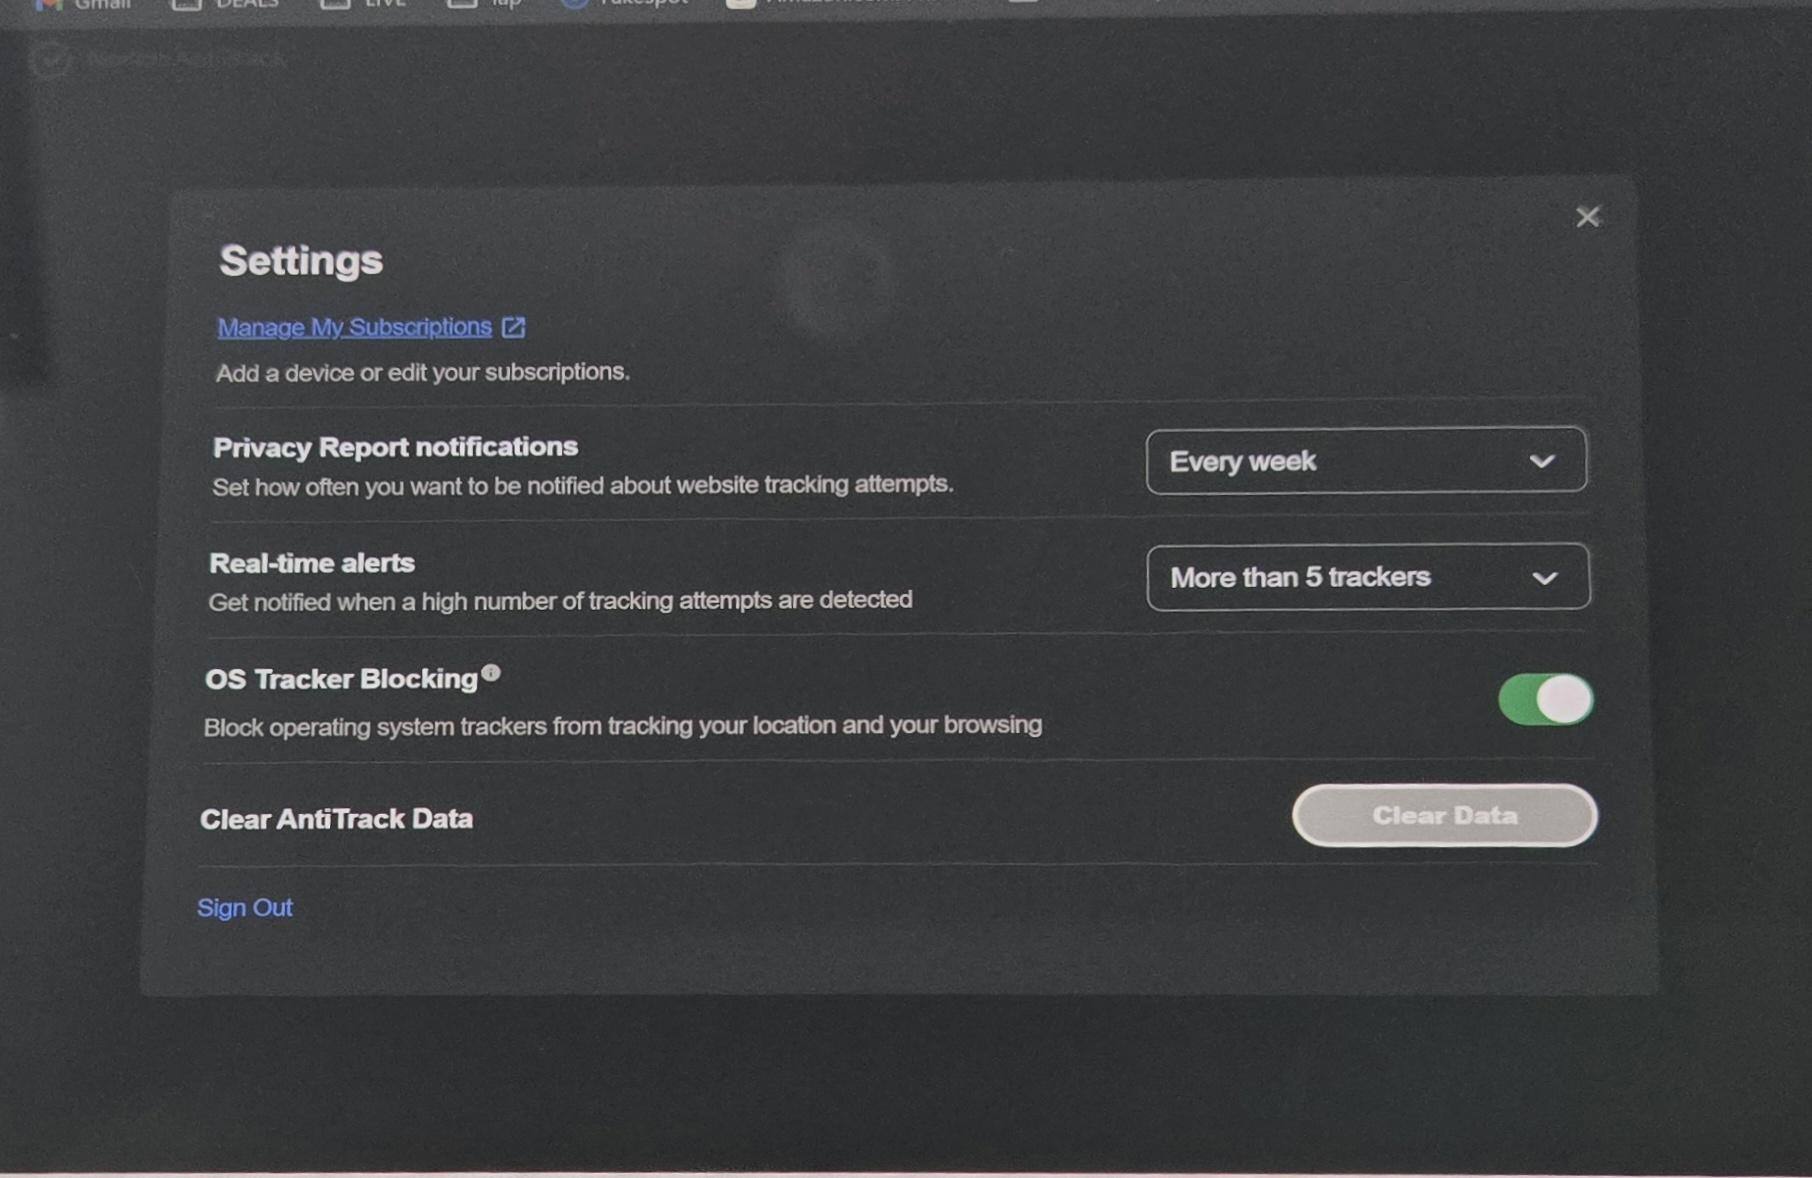Screen dimensions: 1812x1178
Task: Expand the 'More than 5 trackers' dropdown
Action: coord(1367,577)
